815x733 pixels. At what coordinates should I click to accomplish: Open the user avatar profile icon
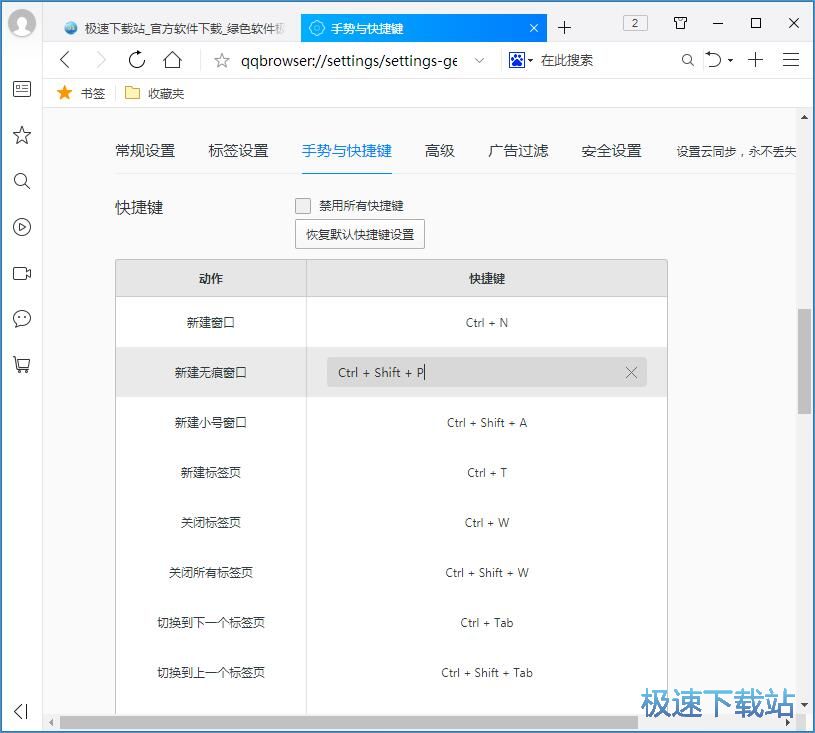pos(22,23)
